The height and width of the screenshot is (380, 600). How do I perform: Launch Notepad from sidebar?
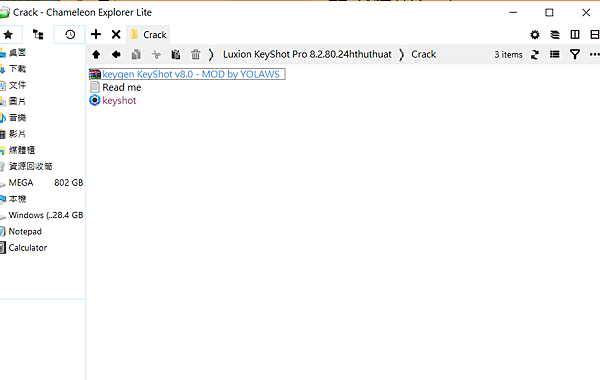pos(25,232)
